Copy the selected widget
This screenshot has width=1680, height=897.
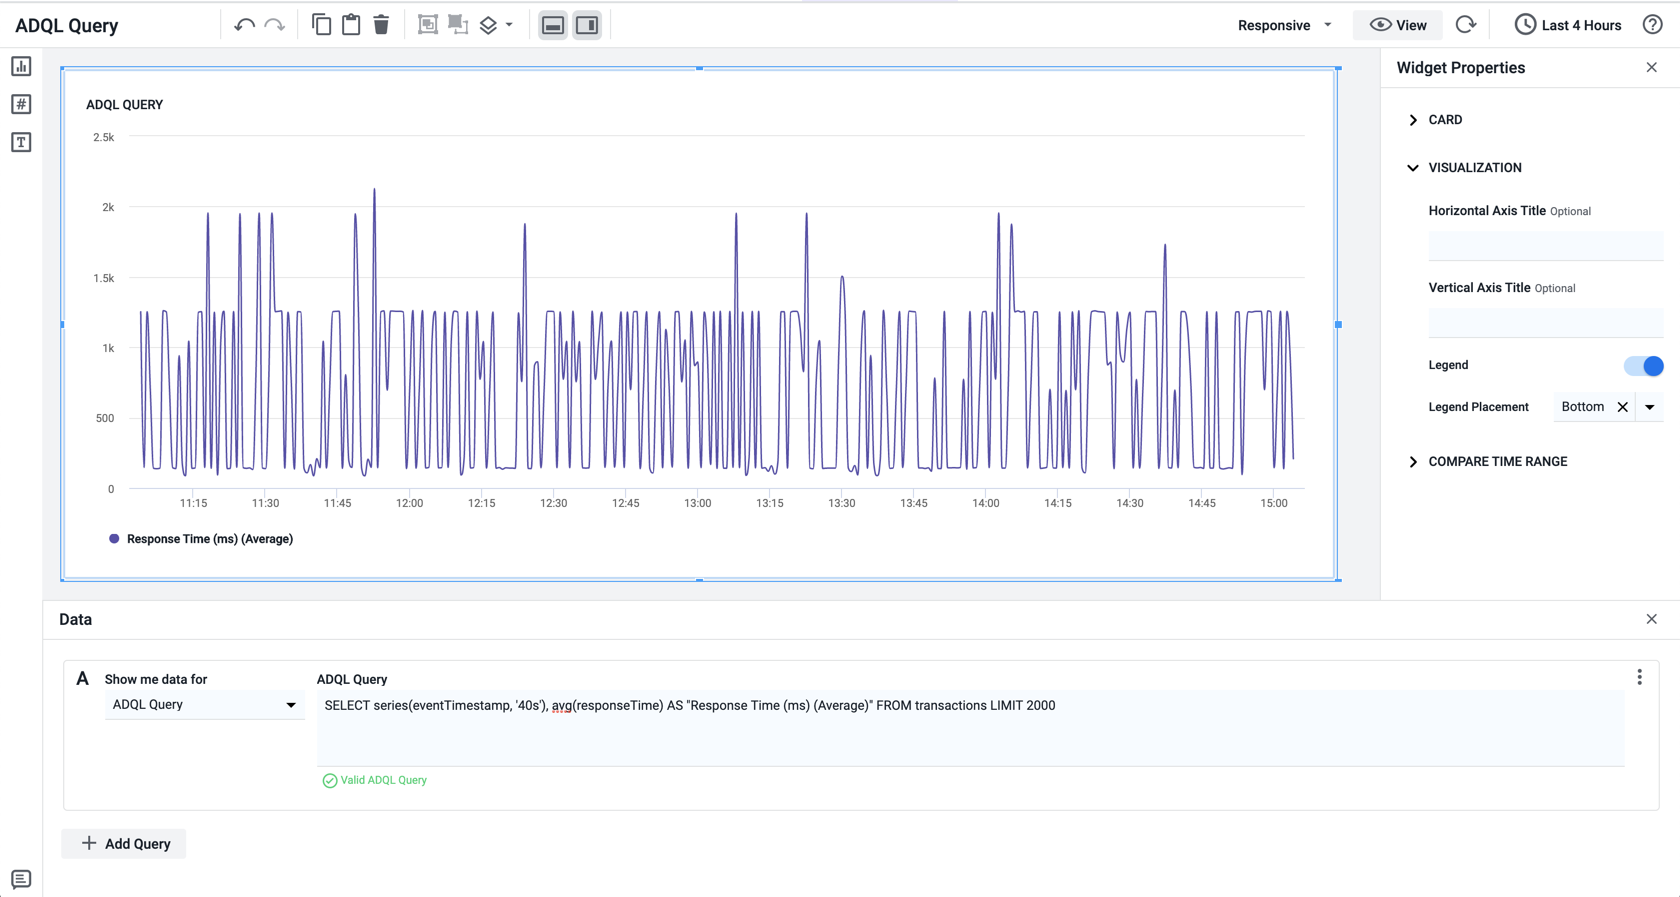click(321, 25)
